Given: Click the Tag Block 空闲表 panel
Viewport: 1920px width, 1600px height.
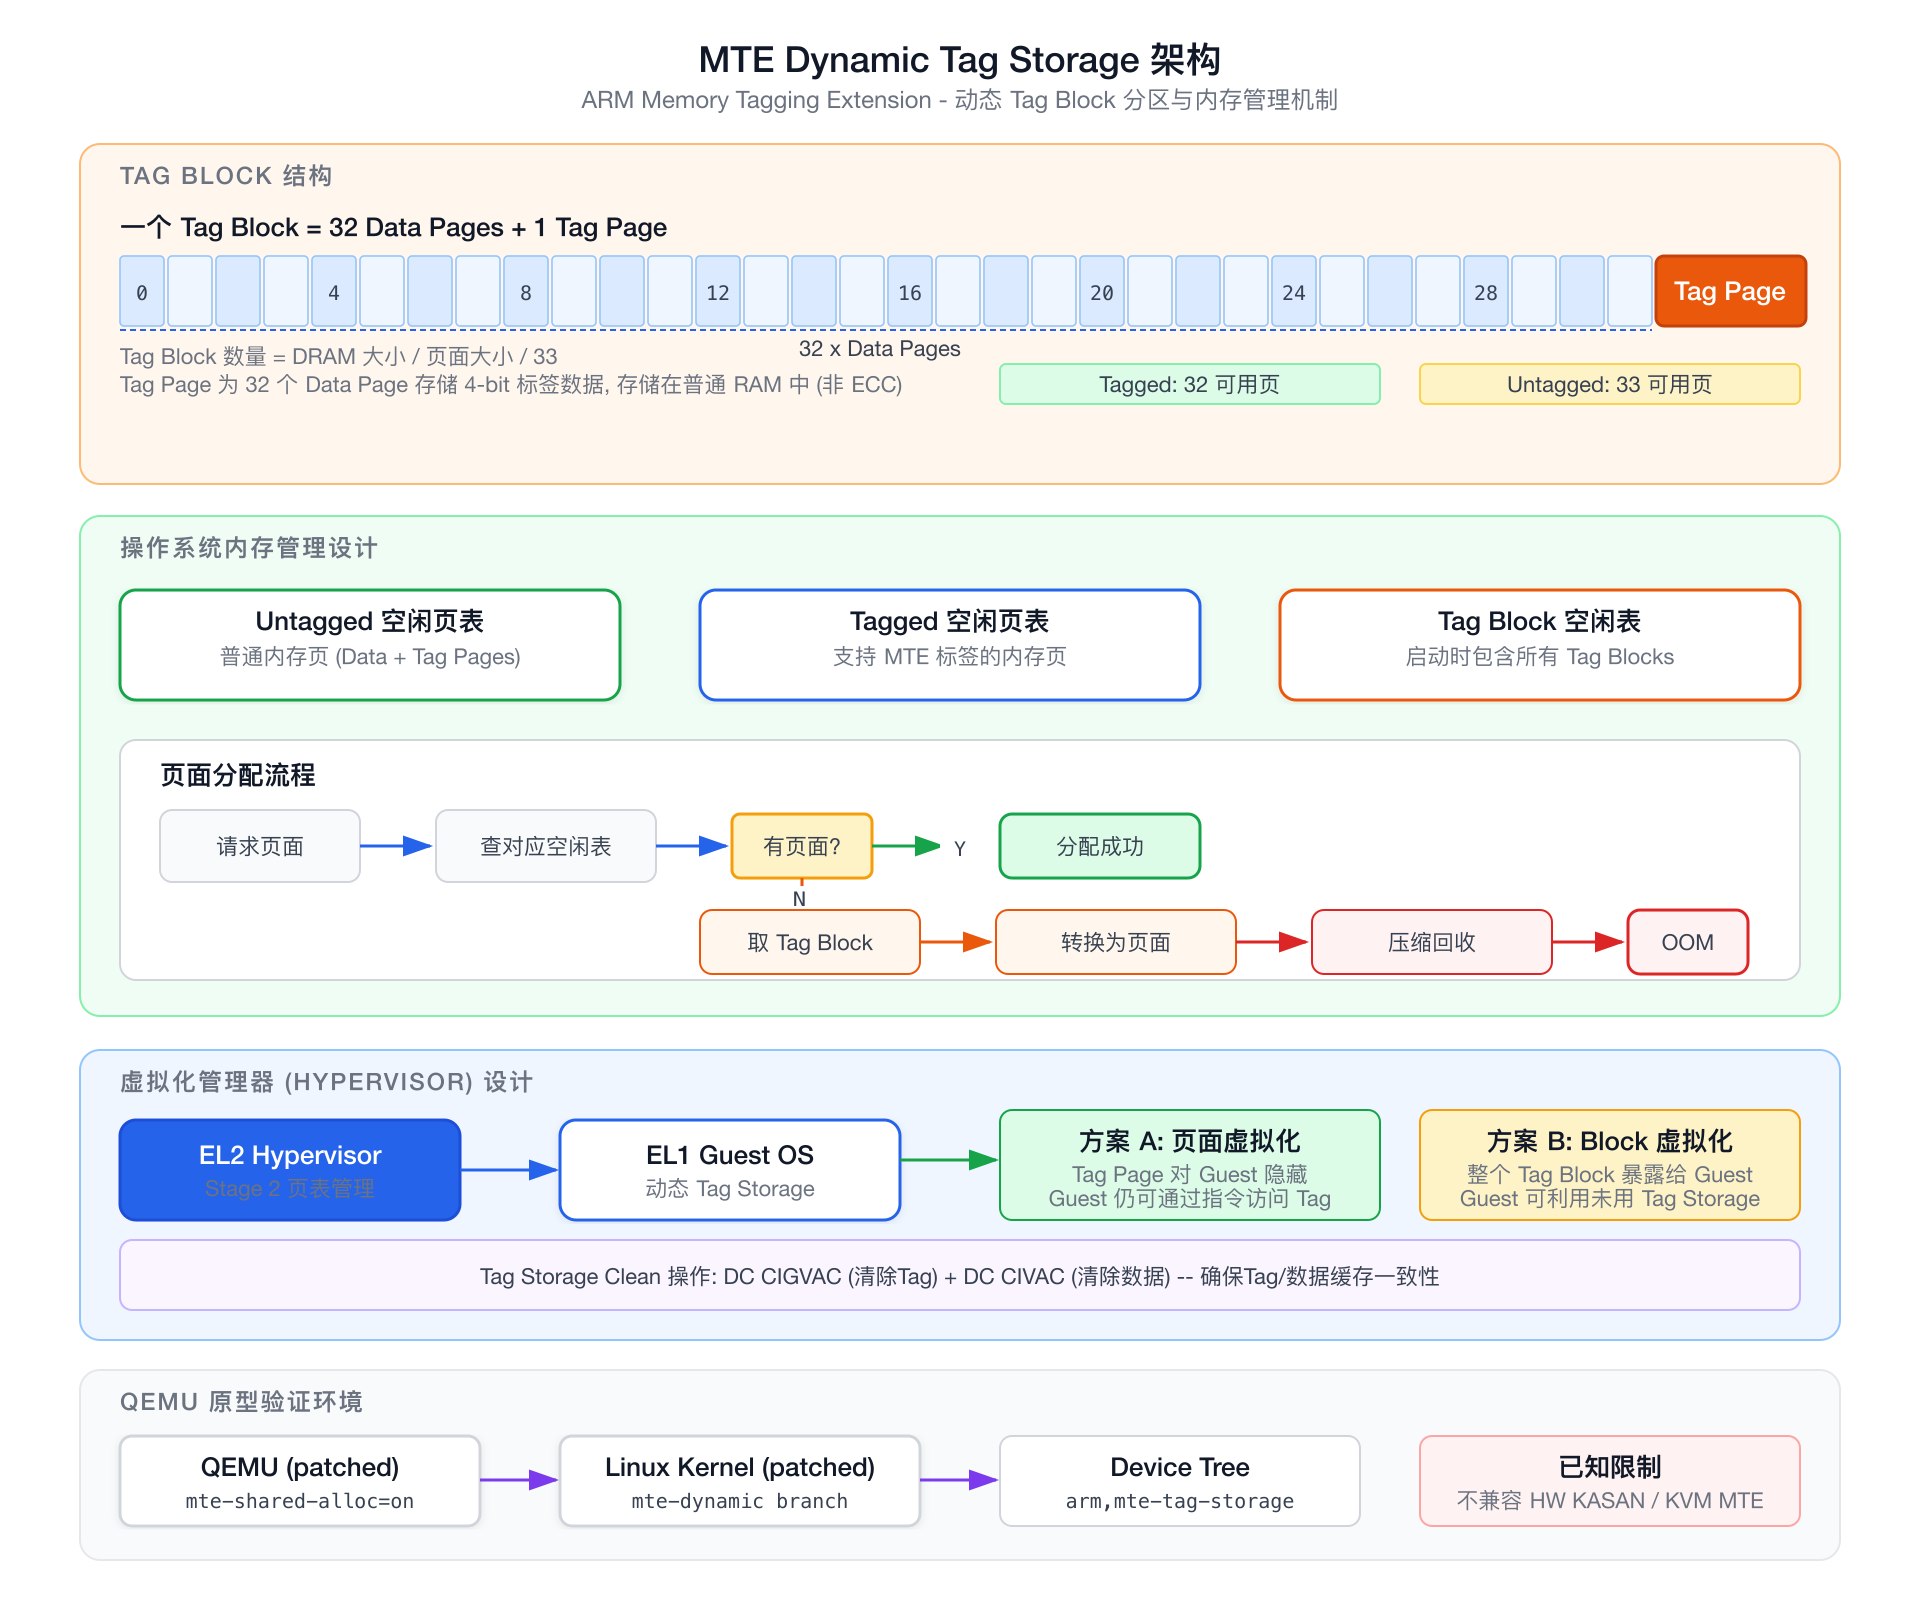Looking at the screenshot, I should click(1538, 644).
